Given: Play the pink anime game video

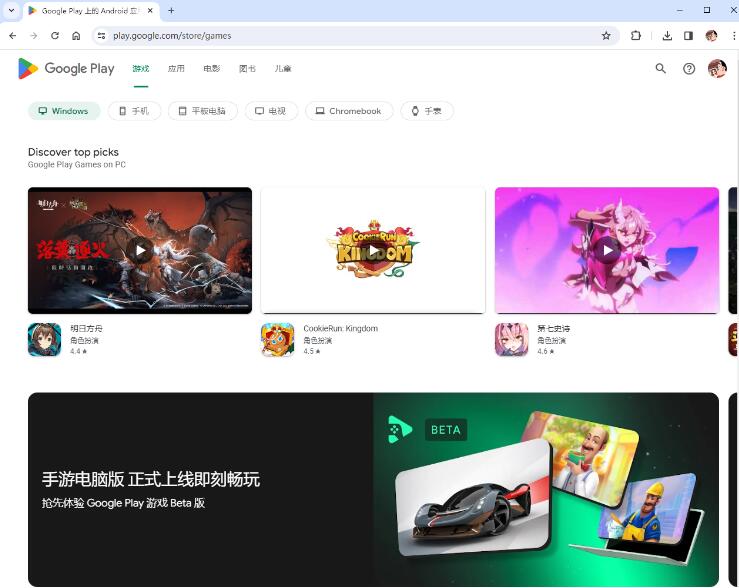Looking at the screenshot, I should (607, 250).
